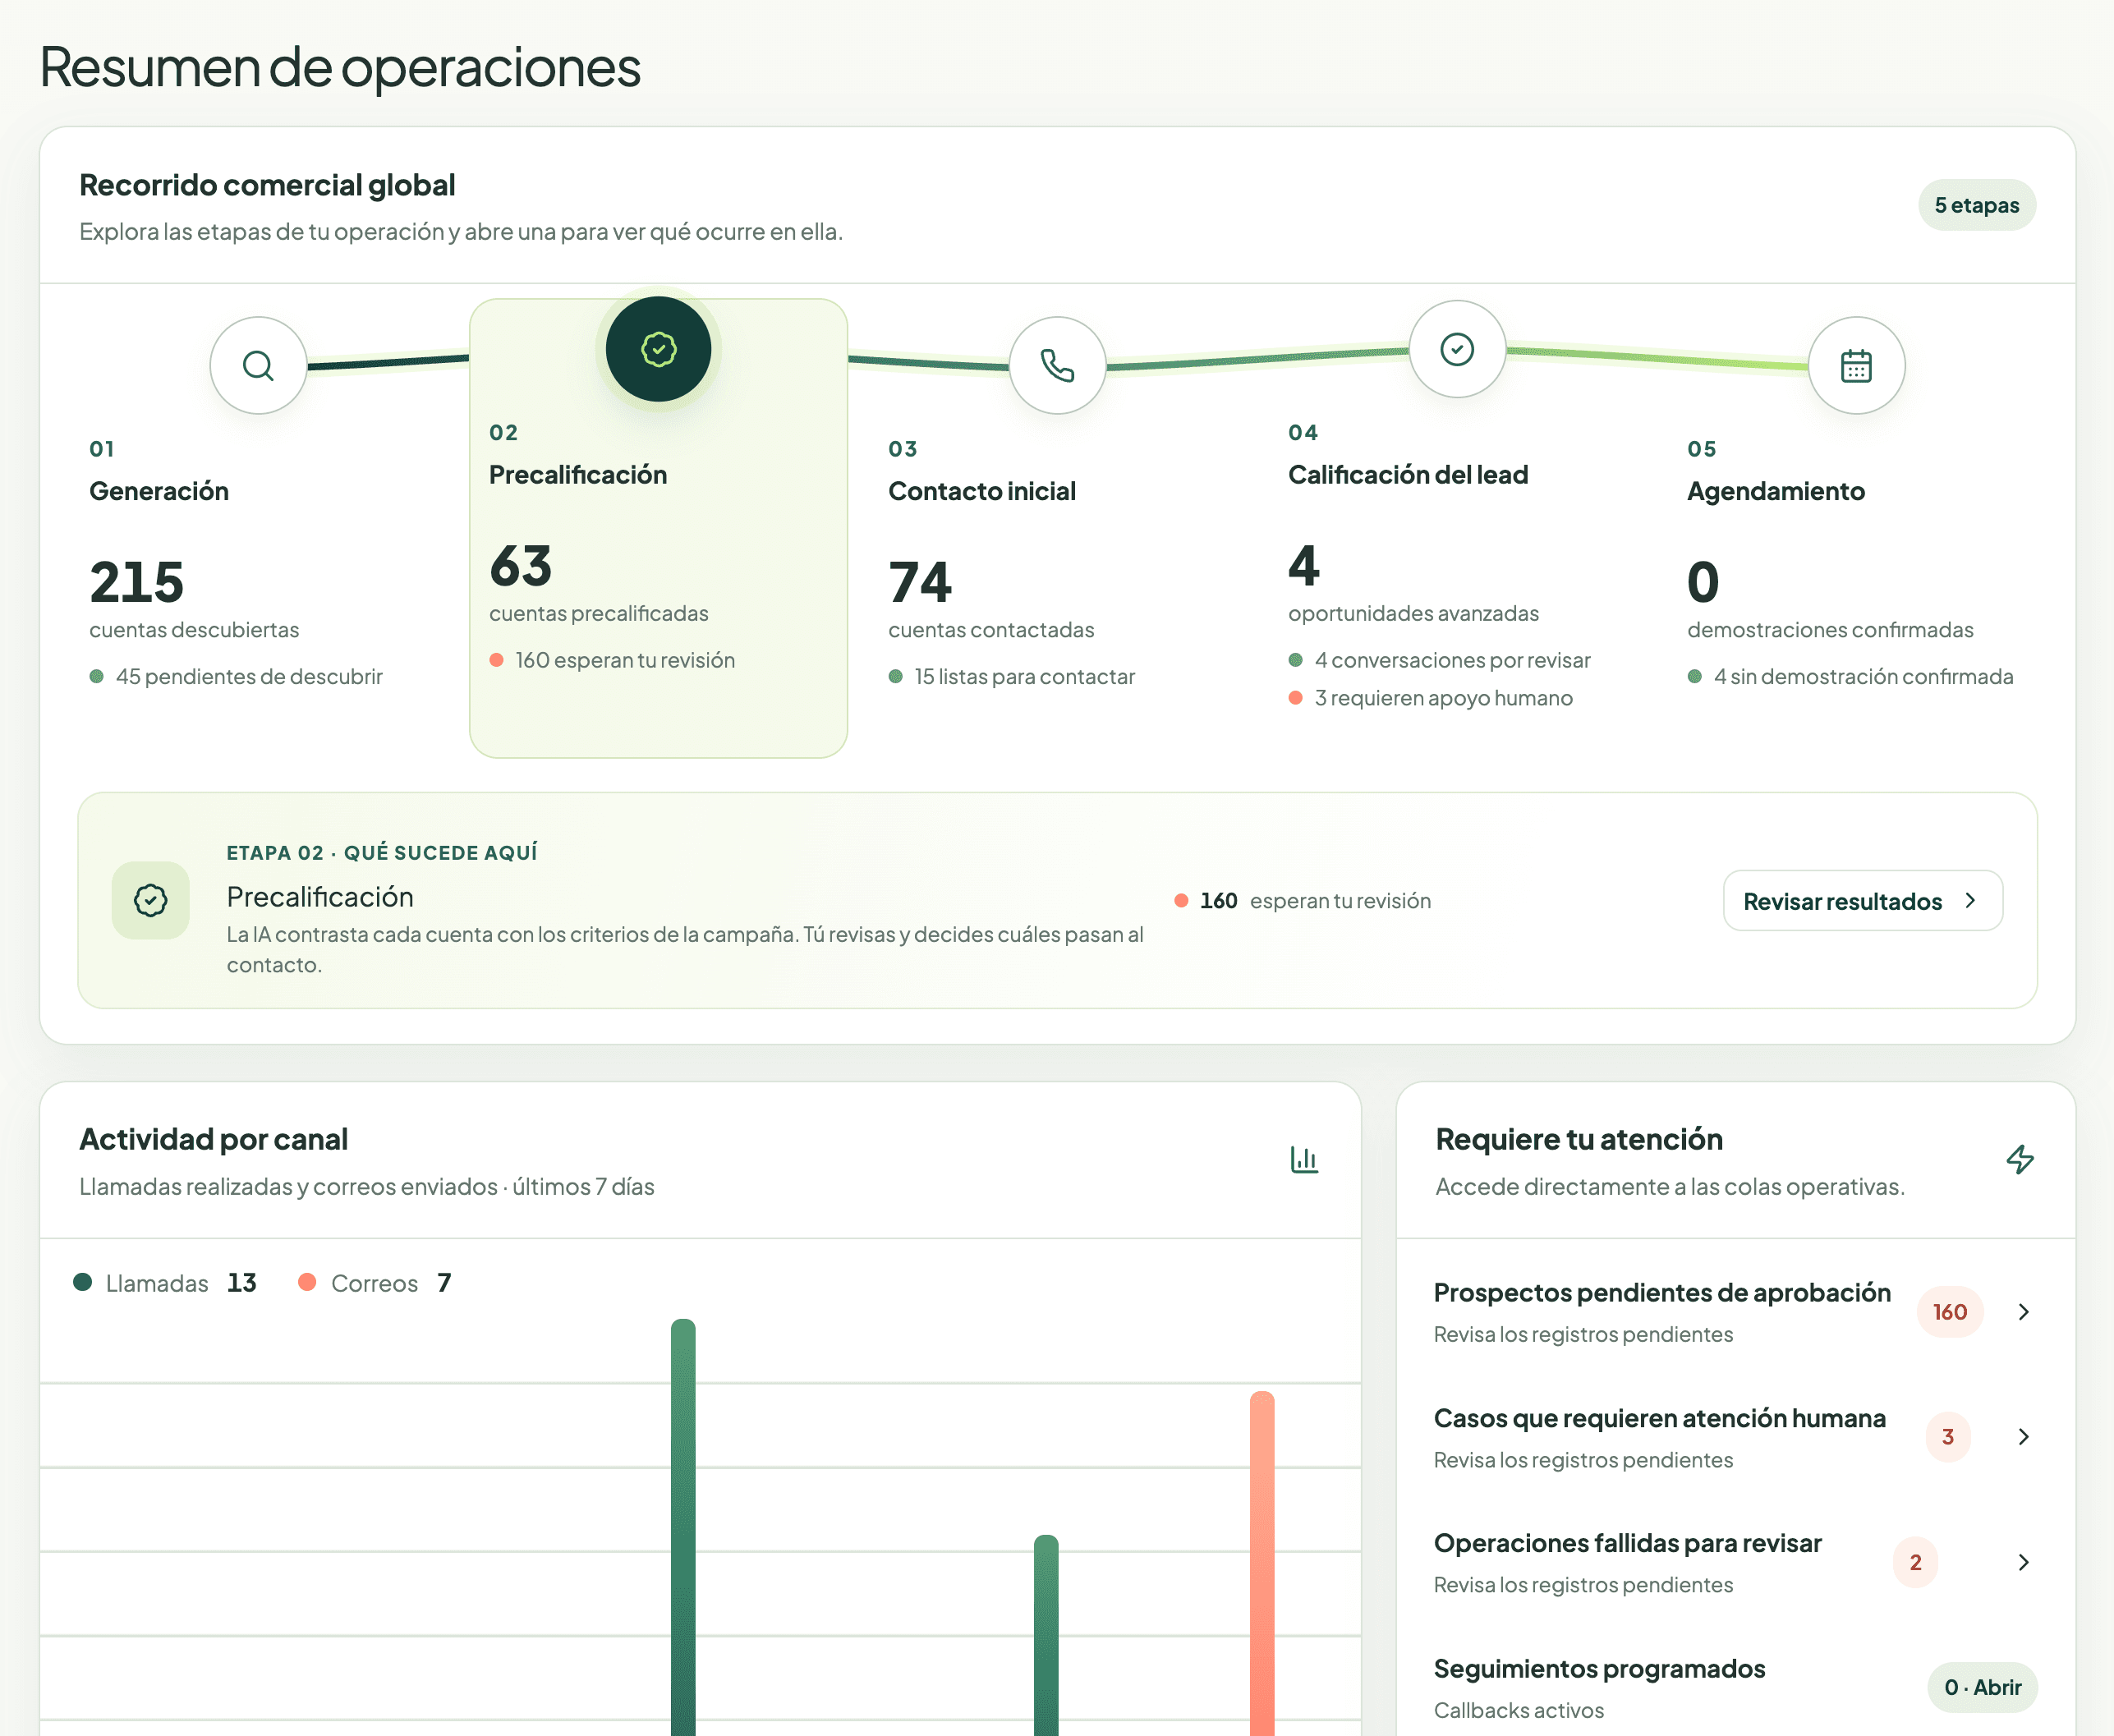The image size is (2114, 1736).
Task: Expand Prospectos pendientes de aprobación chevron
Action: (2023, 1312)
